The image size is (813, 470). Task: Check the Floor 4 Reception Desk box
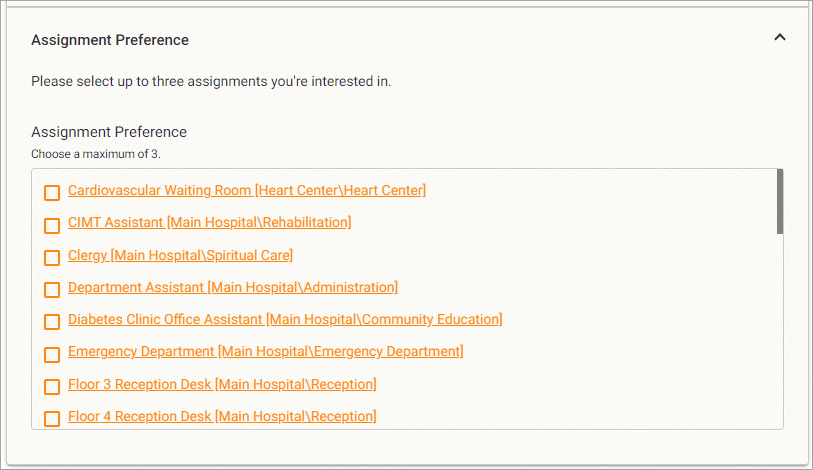pos(52,419)
